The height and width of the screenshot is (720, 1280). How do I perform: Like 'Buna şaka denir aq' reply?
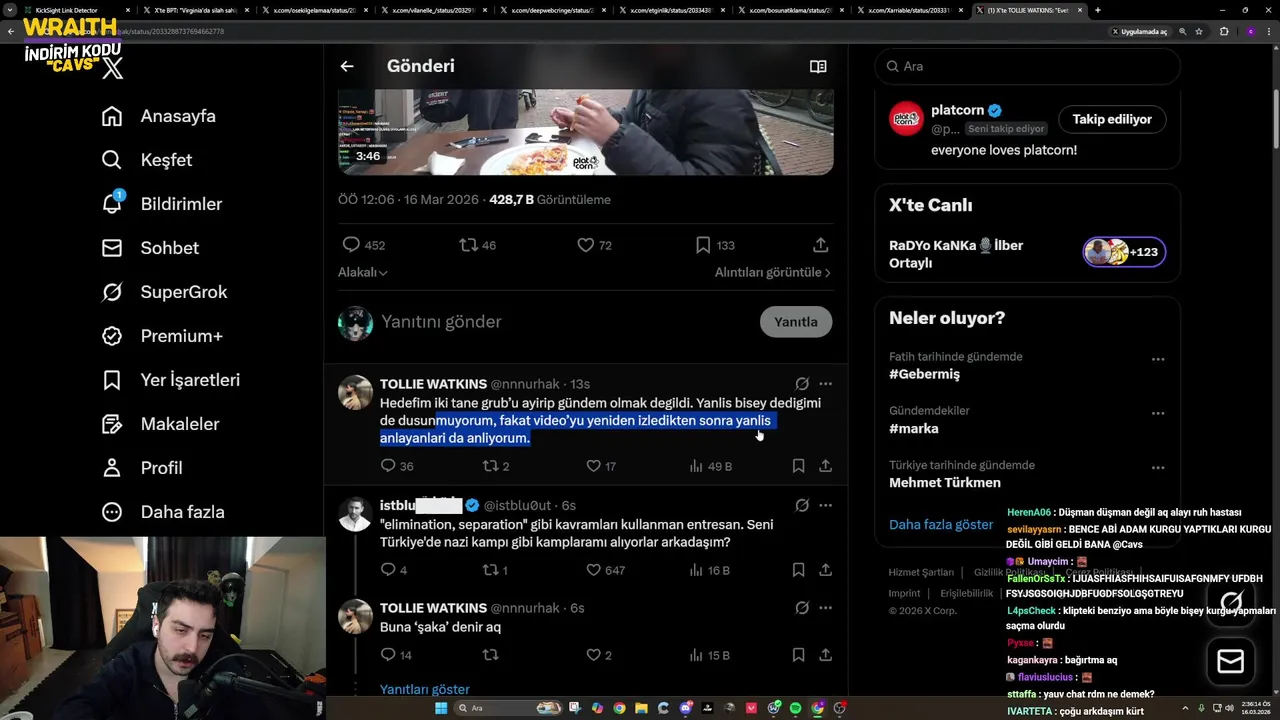point(598,655)
